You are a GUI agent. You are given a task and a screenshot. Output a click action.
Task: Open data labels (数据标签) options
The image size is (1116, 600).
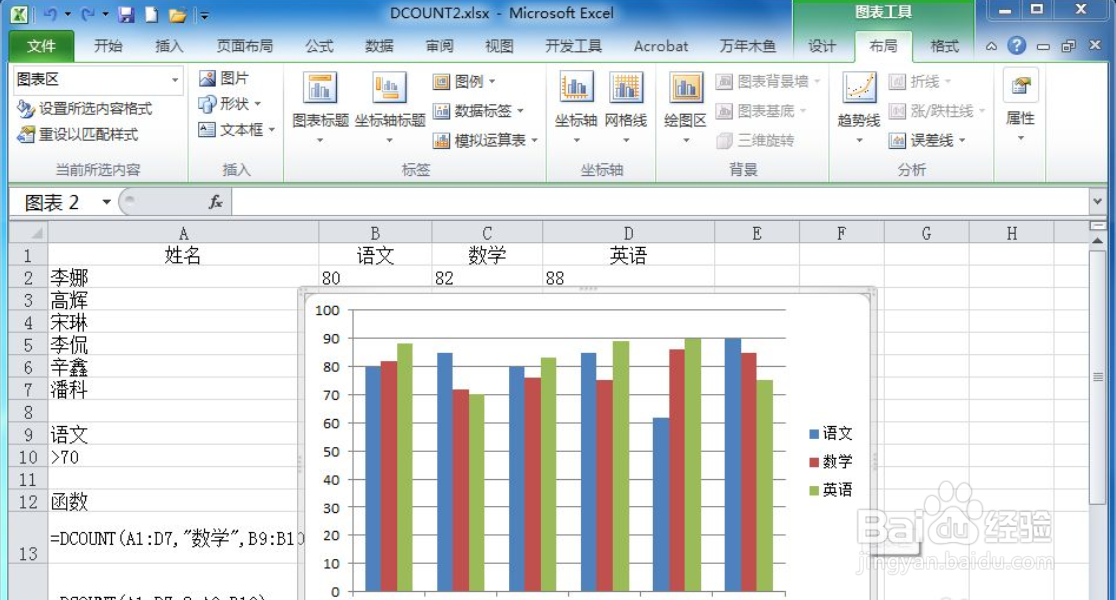478,110
